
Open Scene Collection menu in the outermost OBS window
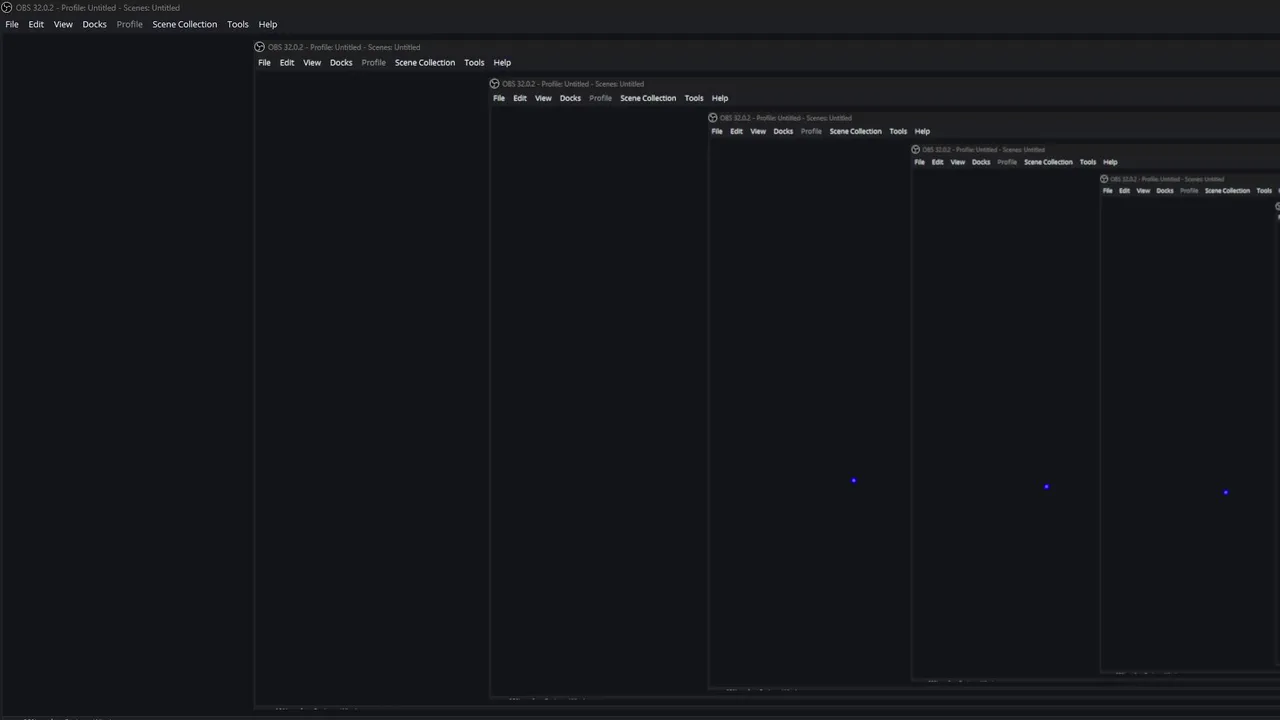pos(184,24)
